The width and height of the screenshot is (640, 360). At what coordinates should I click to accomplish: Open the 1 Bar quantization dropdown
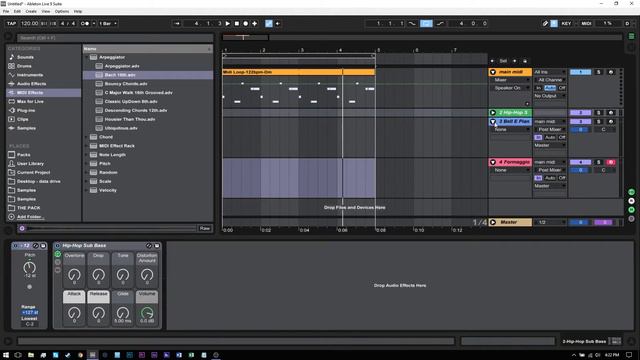[x=108, y=24]
